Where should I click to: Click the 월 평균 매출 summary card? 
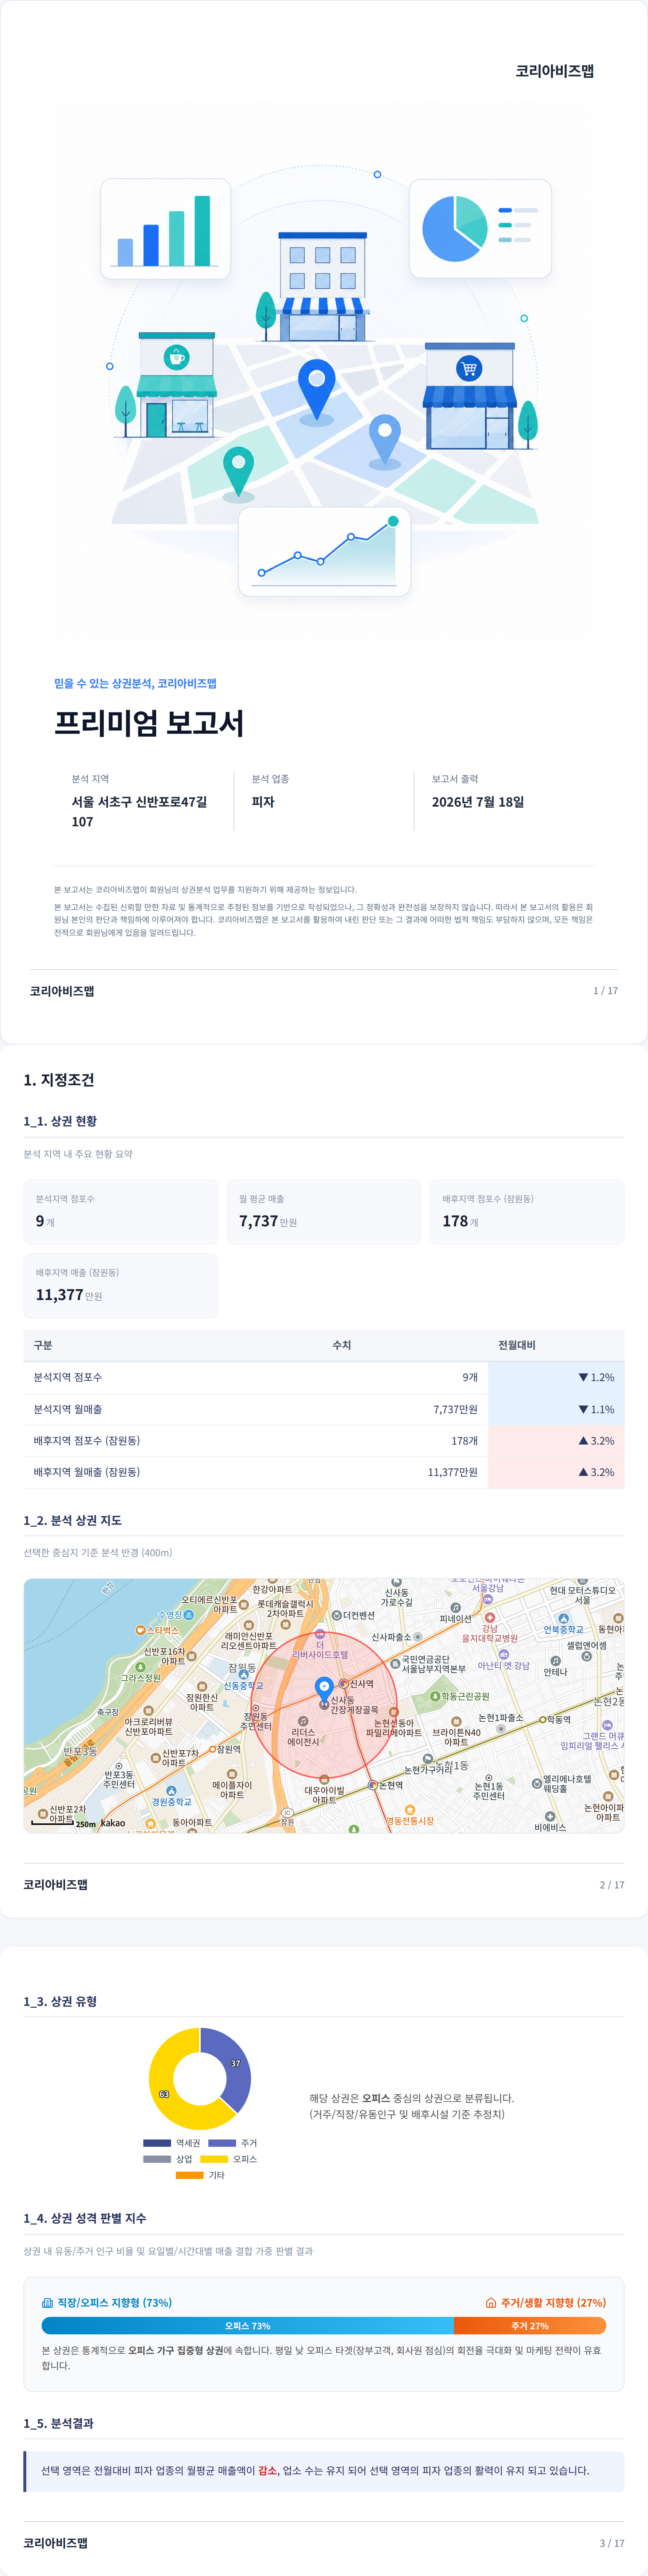tap(324, 1212)
